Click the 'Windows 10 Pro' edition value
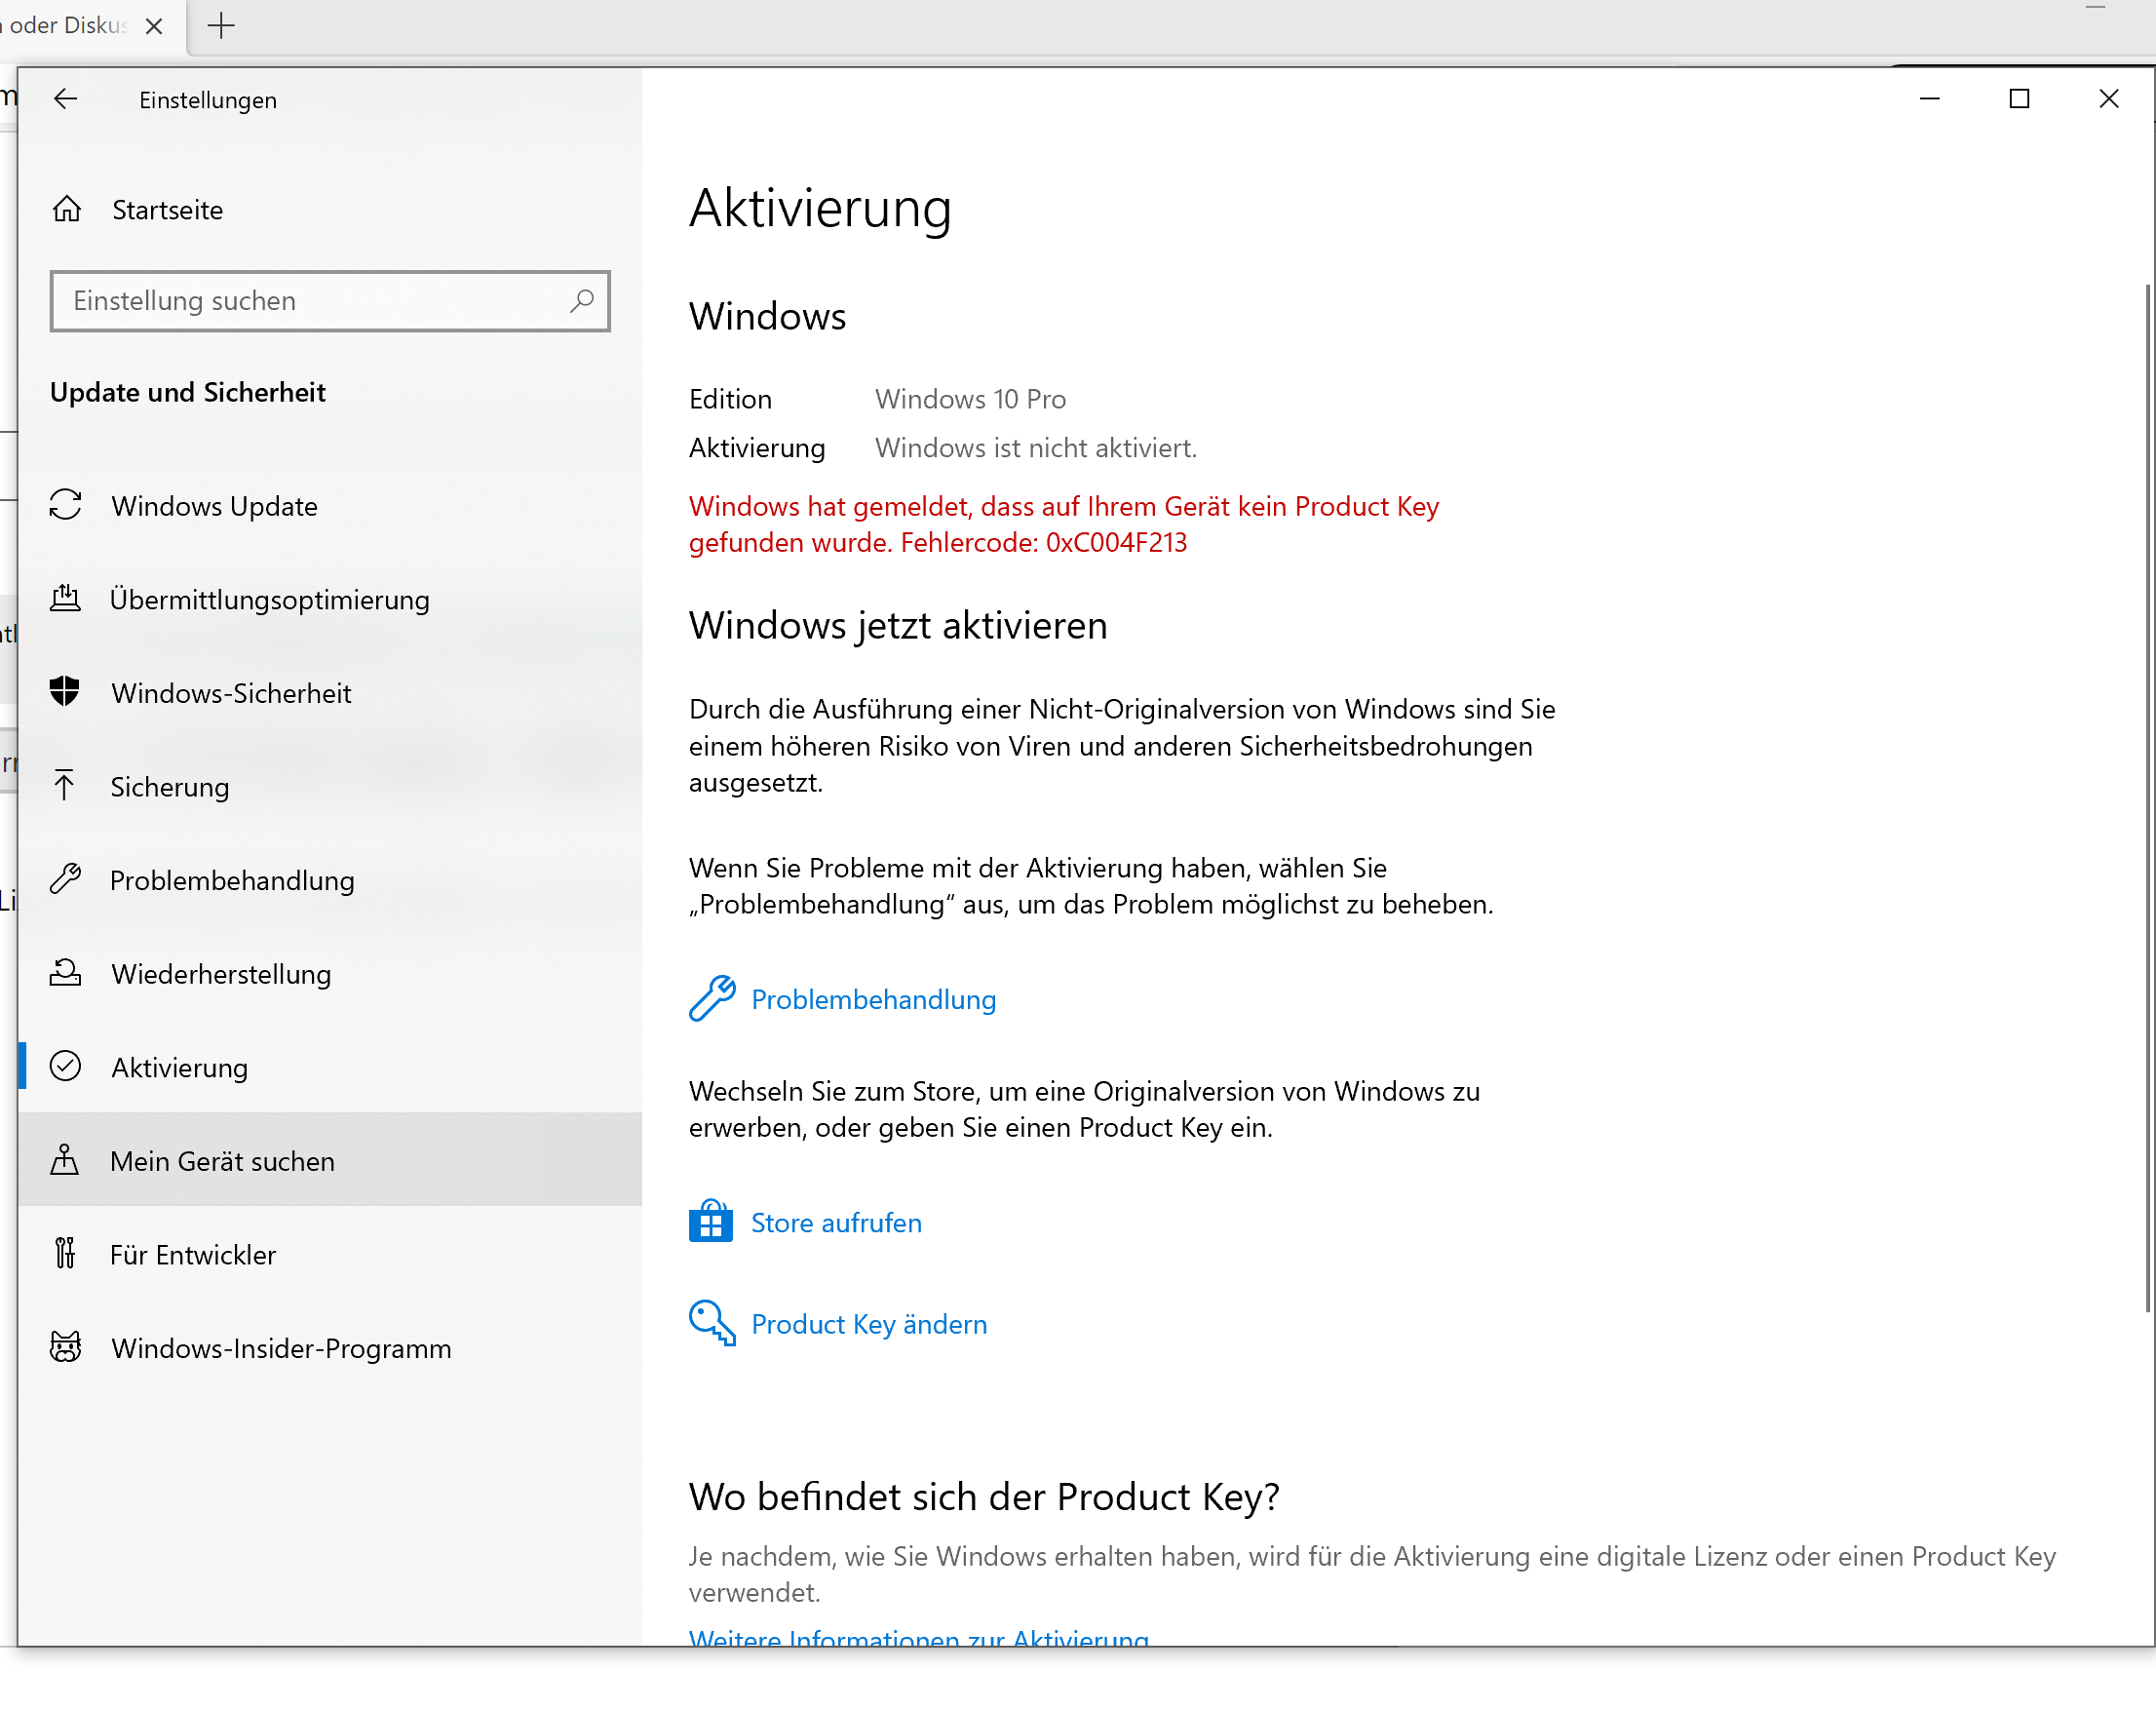Image resolution: width=2156 pixels, height=1710 pixels. pos(970,399)
